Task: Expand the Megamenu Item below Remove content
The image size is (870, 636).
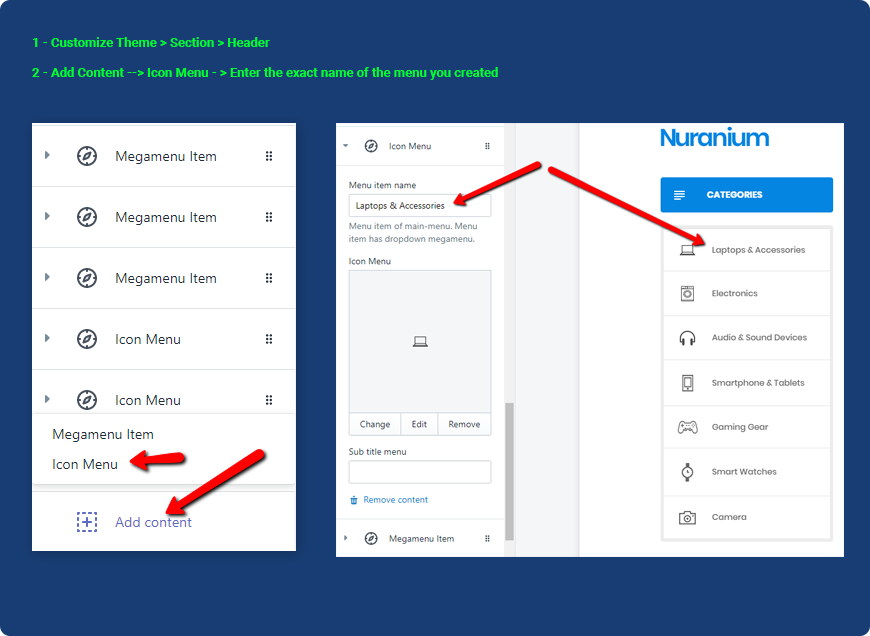Action: [346, 538]
